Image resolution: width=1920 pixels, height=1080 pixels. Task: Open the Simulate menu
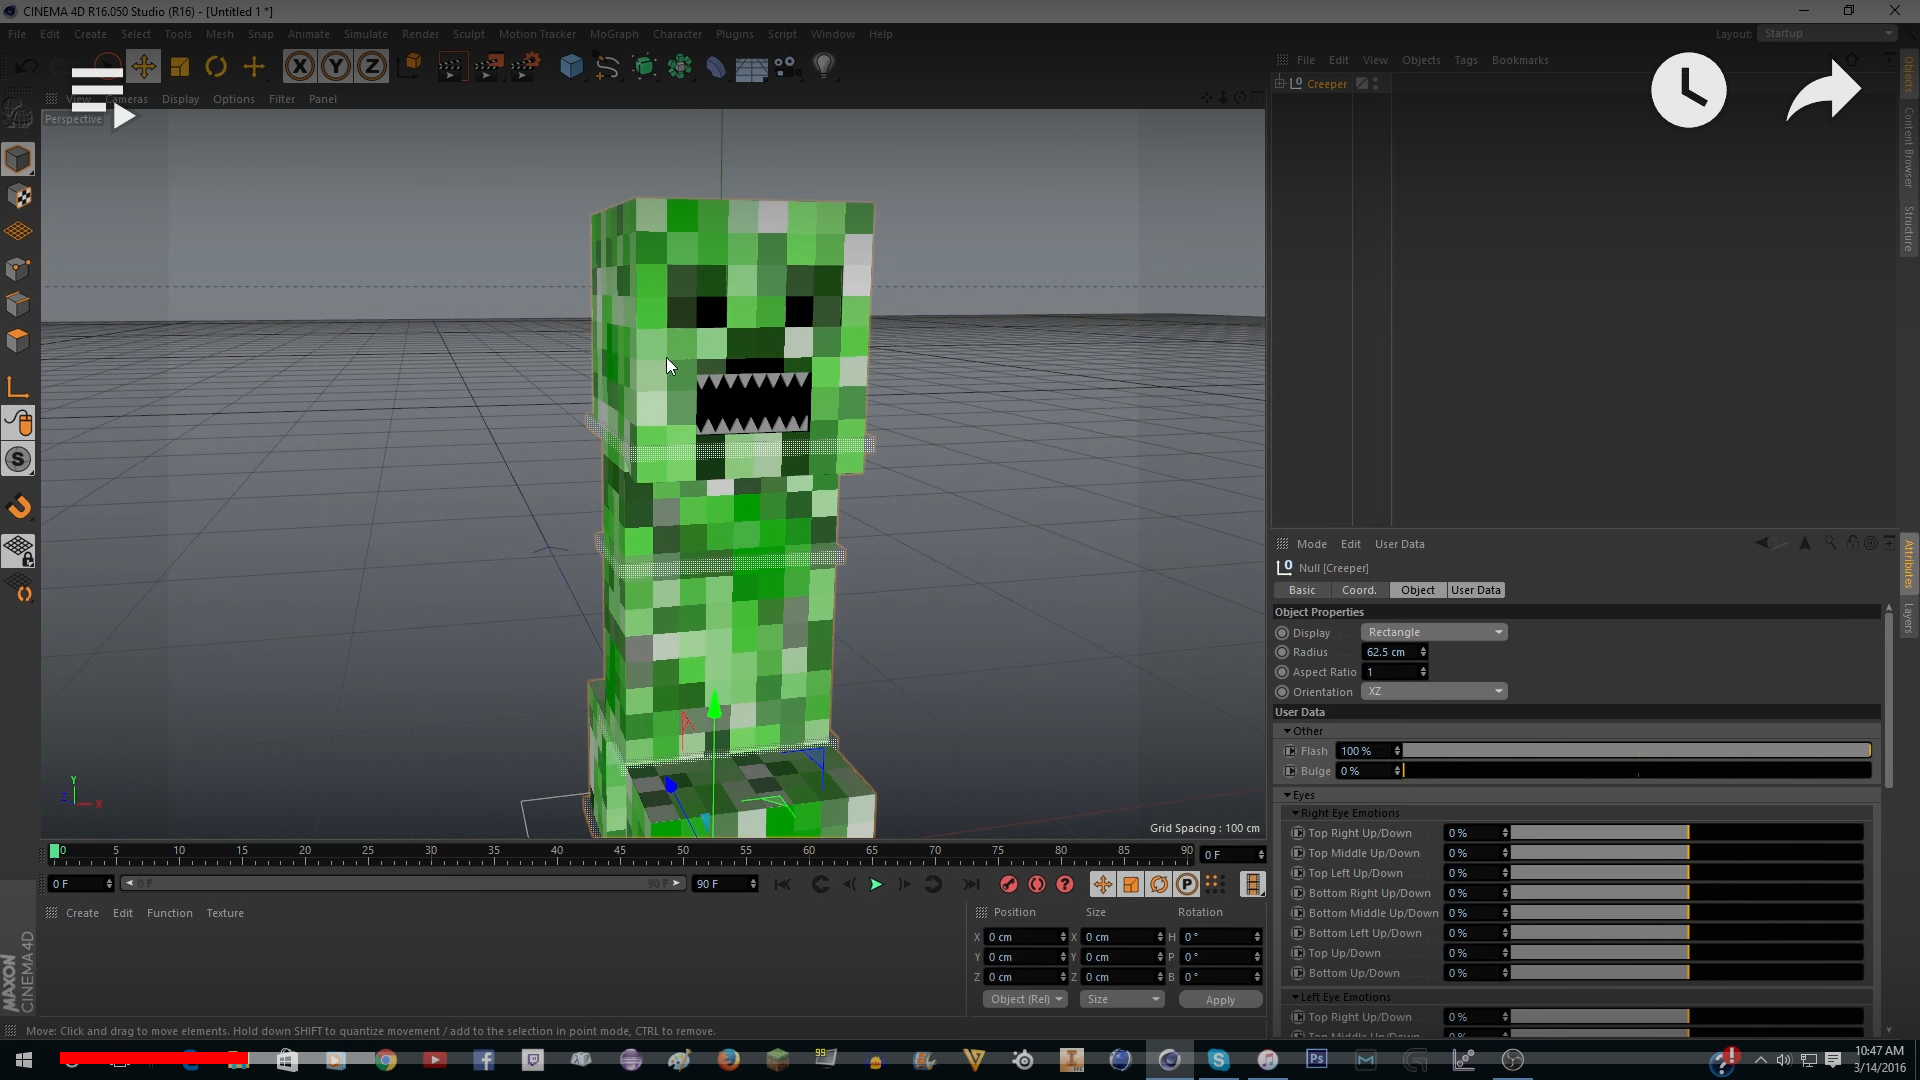[365, 34]
